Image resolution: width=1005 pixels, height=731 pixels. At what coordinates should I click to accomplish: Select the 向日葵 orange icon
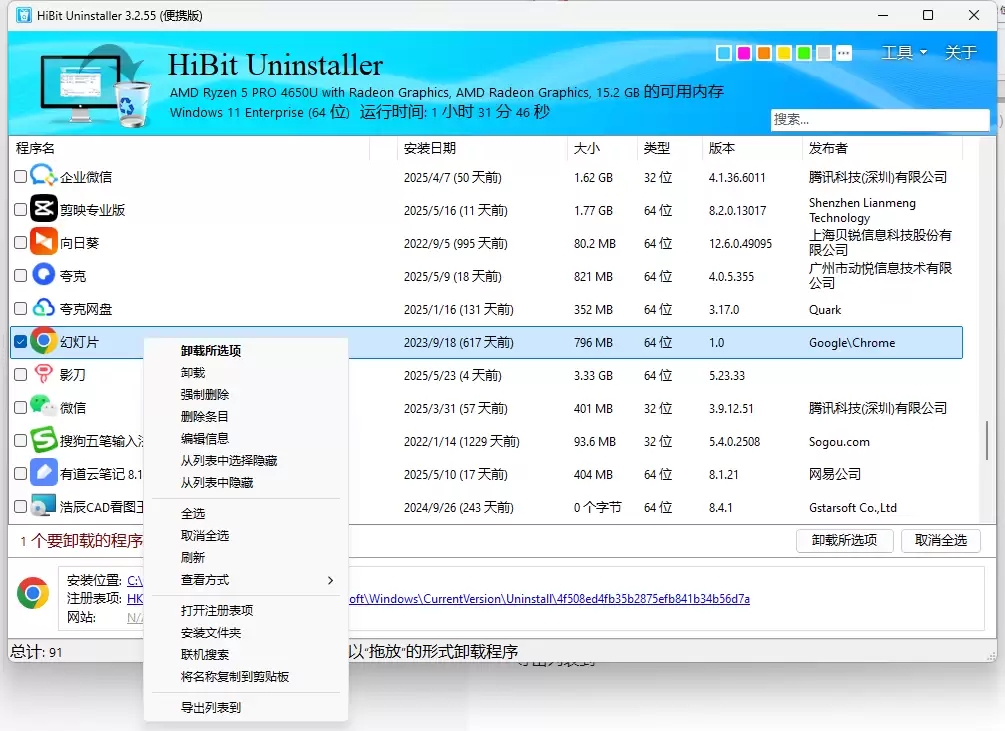pyautogui.click(x=44, y=242)
